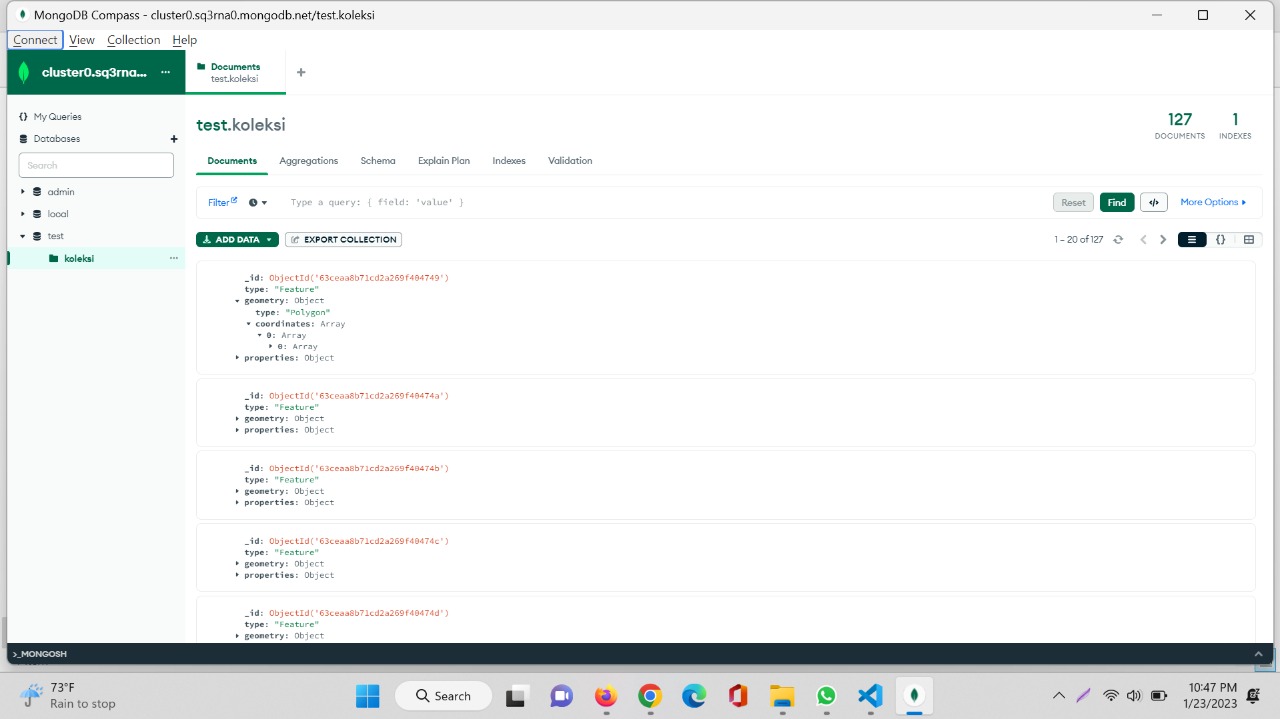Viewport: 1280px width, 719px height.
Task: Switch to Indexes tab
Action: (509, 161)
